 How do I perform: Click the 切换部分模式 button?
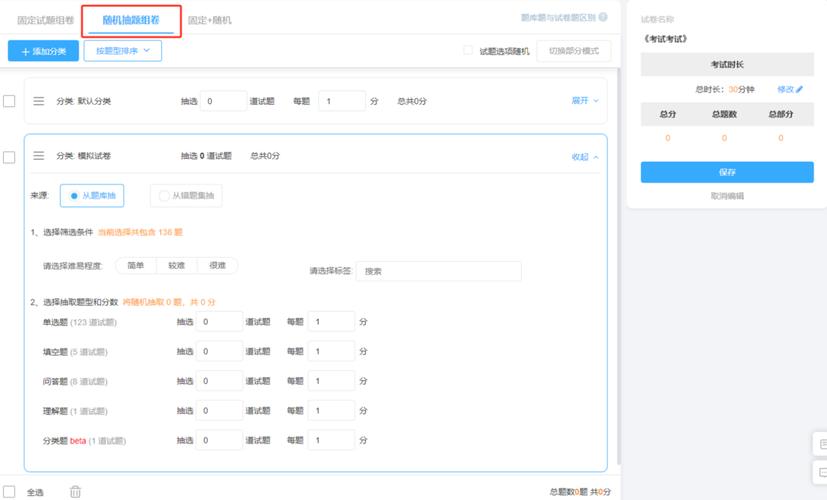[x=574, y=51]
